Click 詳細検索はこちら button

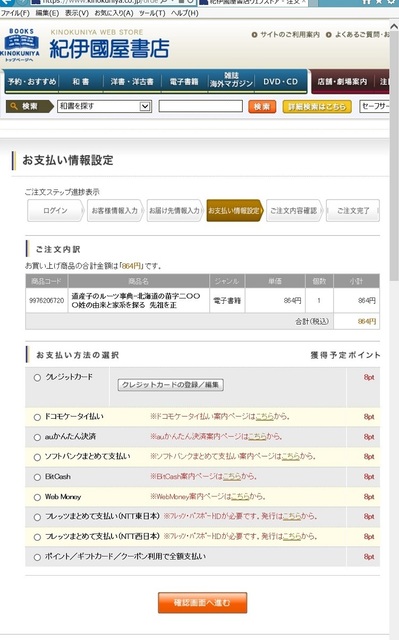pos(317,107)
